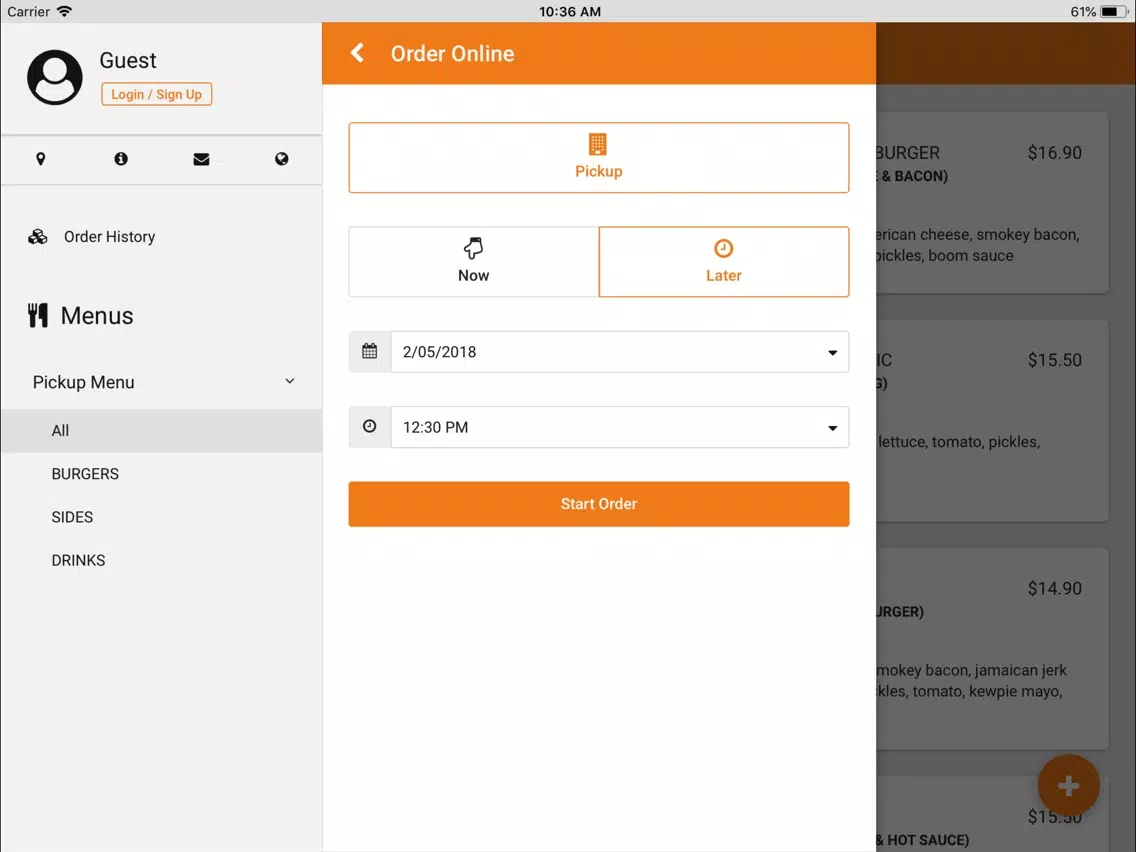Open the globe website icon
Image resolution: width=1136 pixels, height=852 pixels.
tap(282, 159)
